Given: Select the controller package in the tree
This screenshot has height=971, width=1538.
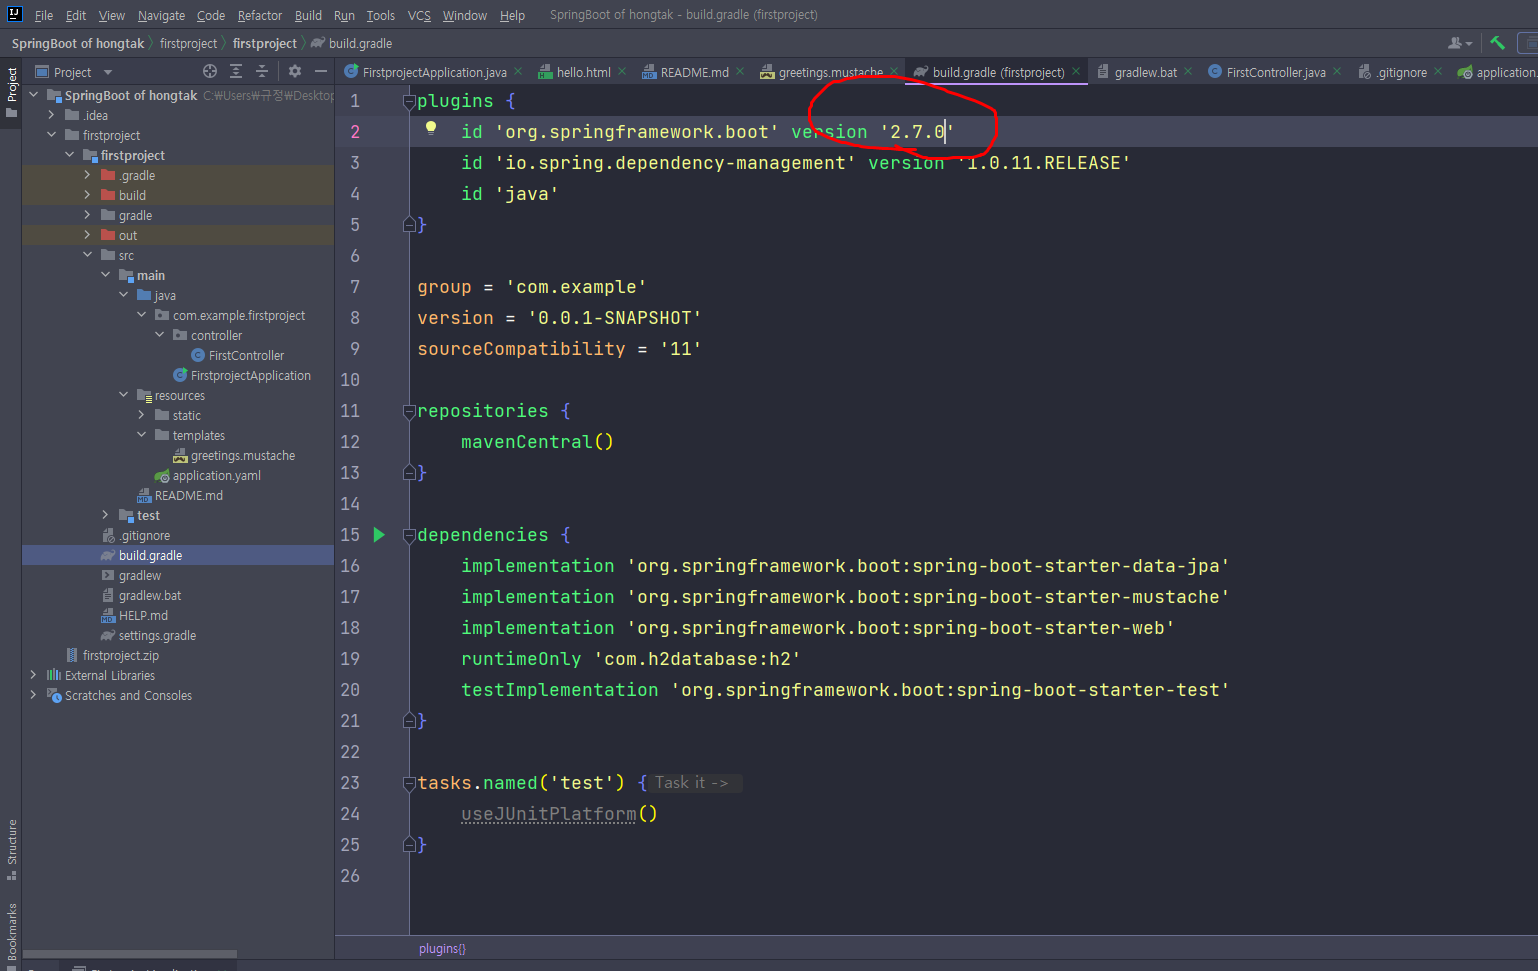Looking at the screenshot, I should [178, 335].
